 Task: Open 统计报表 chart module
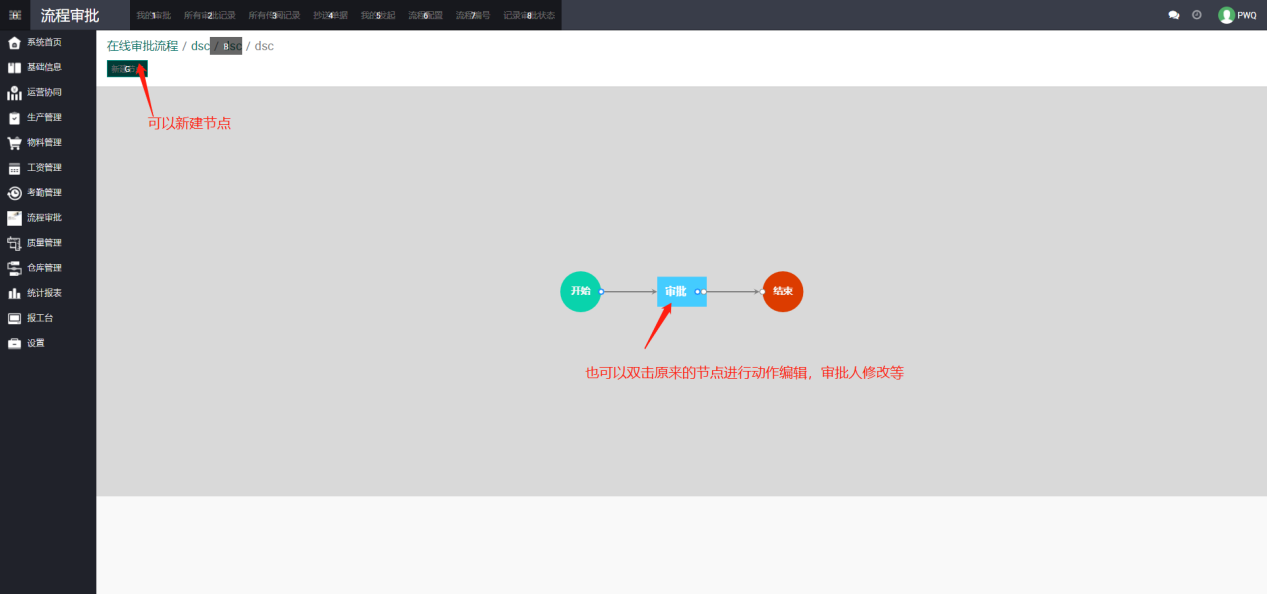tap(43, 293)
